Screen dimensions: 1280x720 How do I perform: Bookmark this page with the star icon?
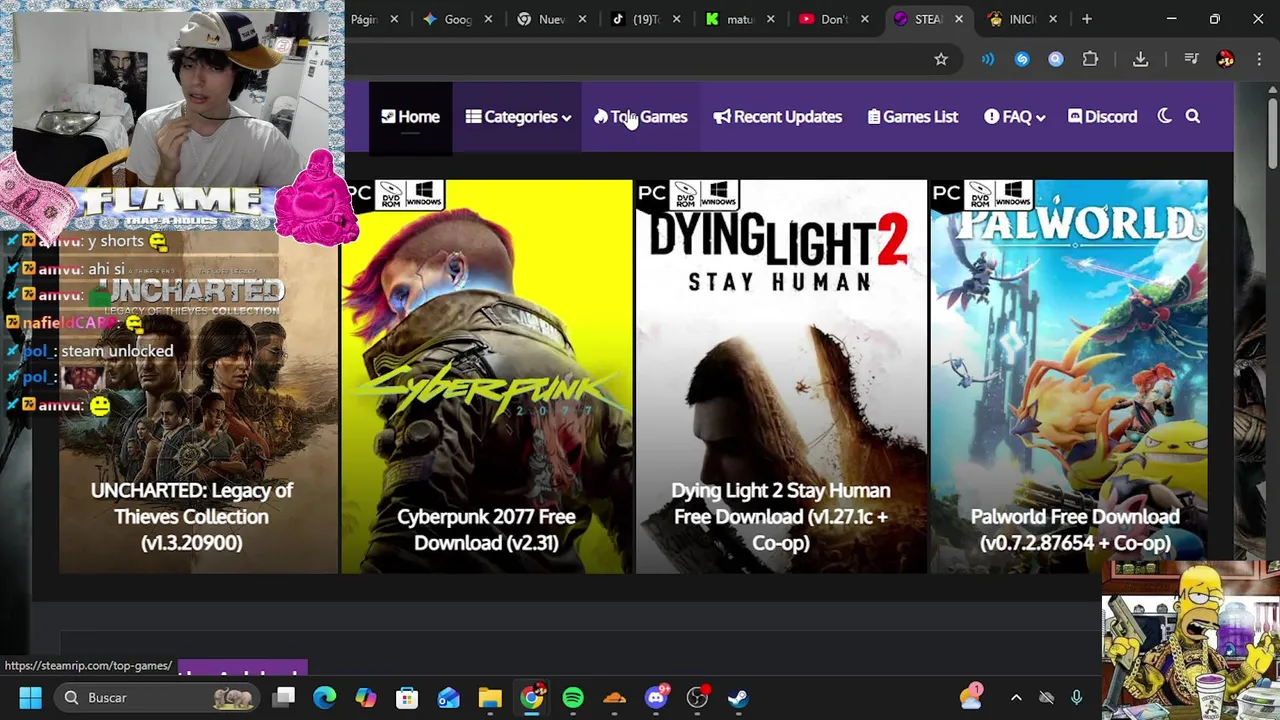pos(941,59)
